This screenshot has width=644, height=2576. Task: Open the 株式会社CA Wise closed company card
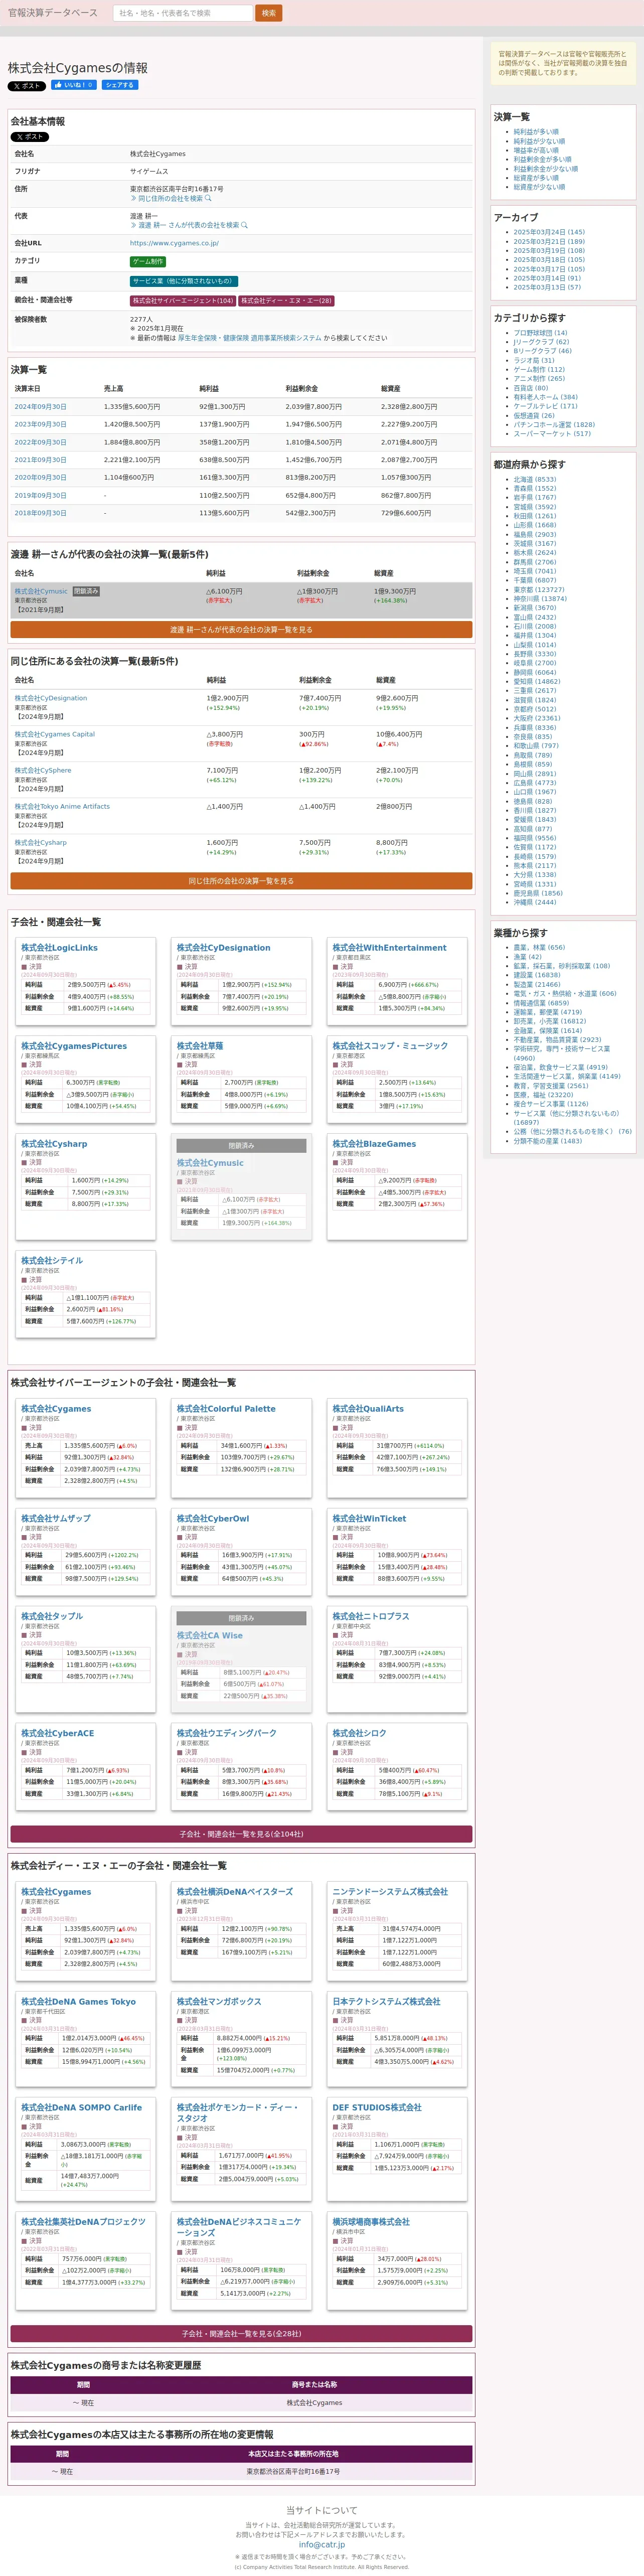coord(210,1636)
